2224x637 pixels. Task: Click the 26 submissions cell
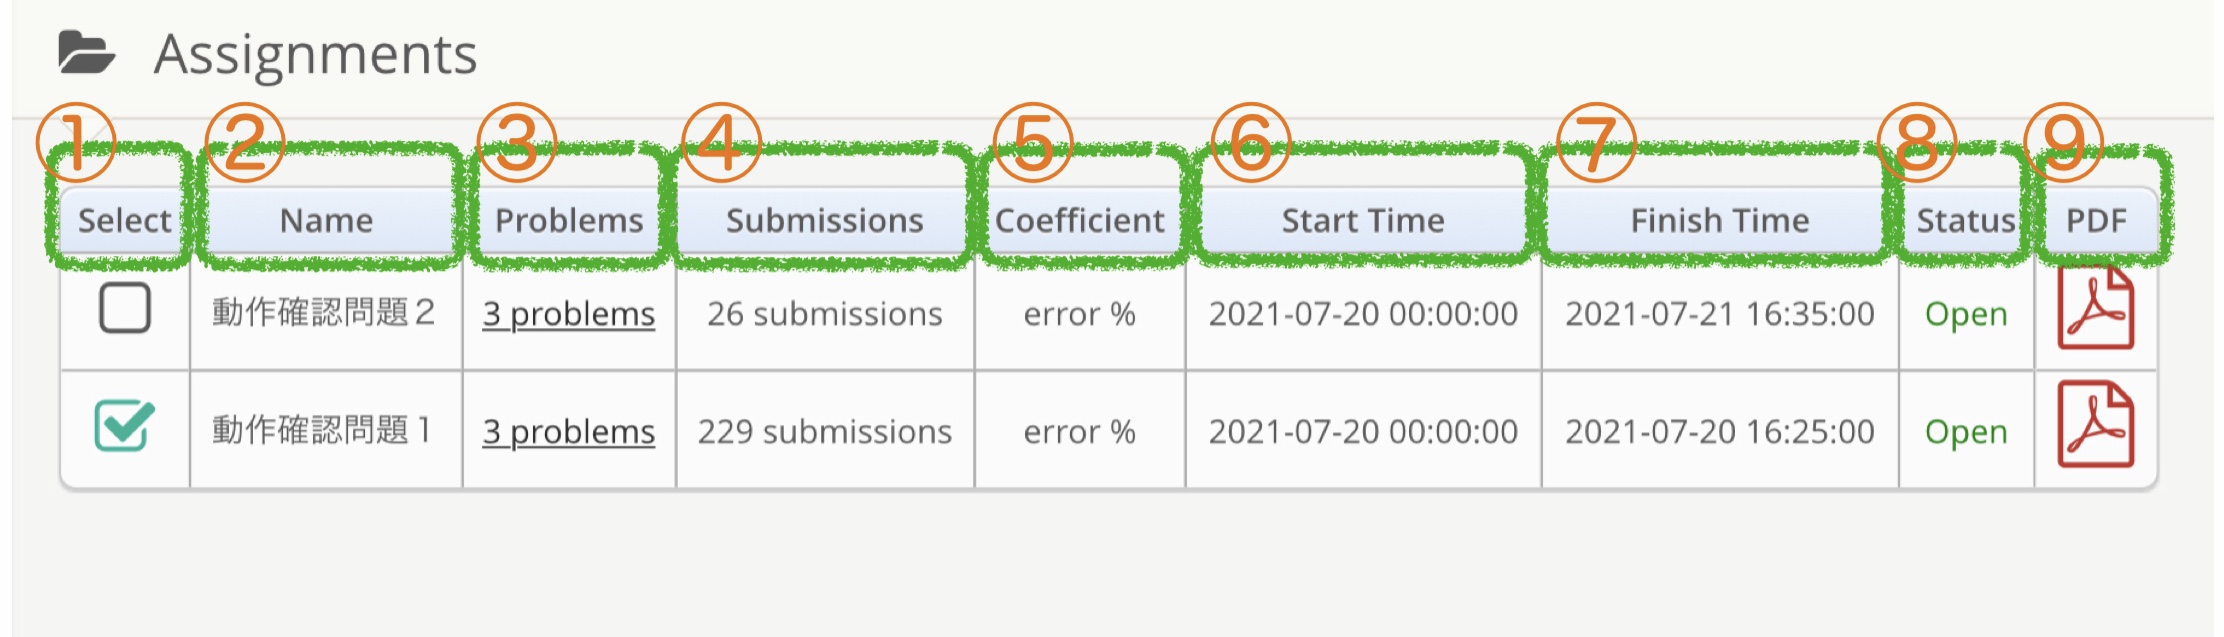click(x=824, y=314)
